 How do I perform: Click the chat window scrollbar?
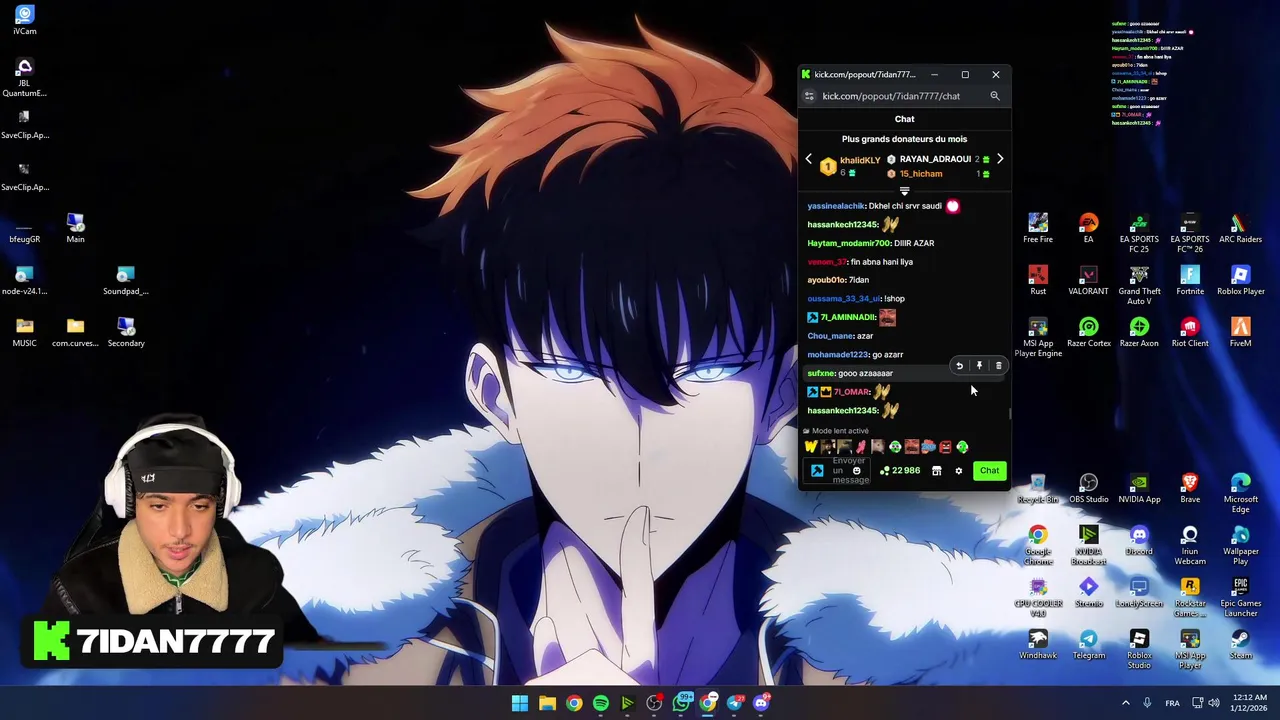[x=1010, y=412]
